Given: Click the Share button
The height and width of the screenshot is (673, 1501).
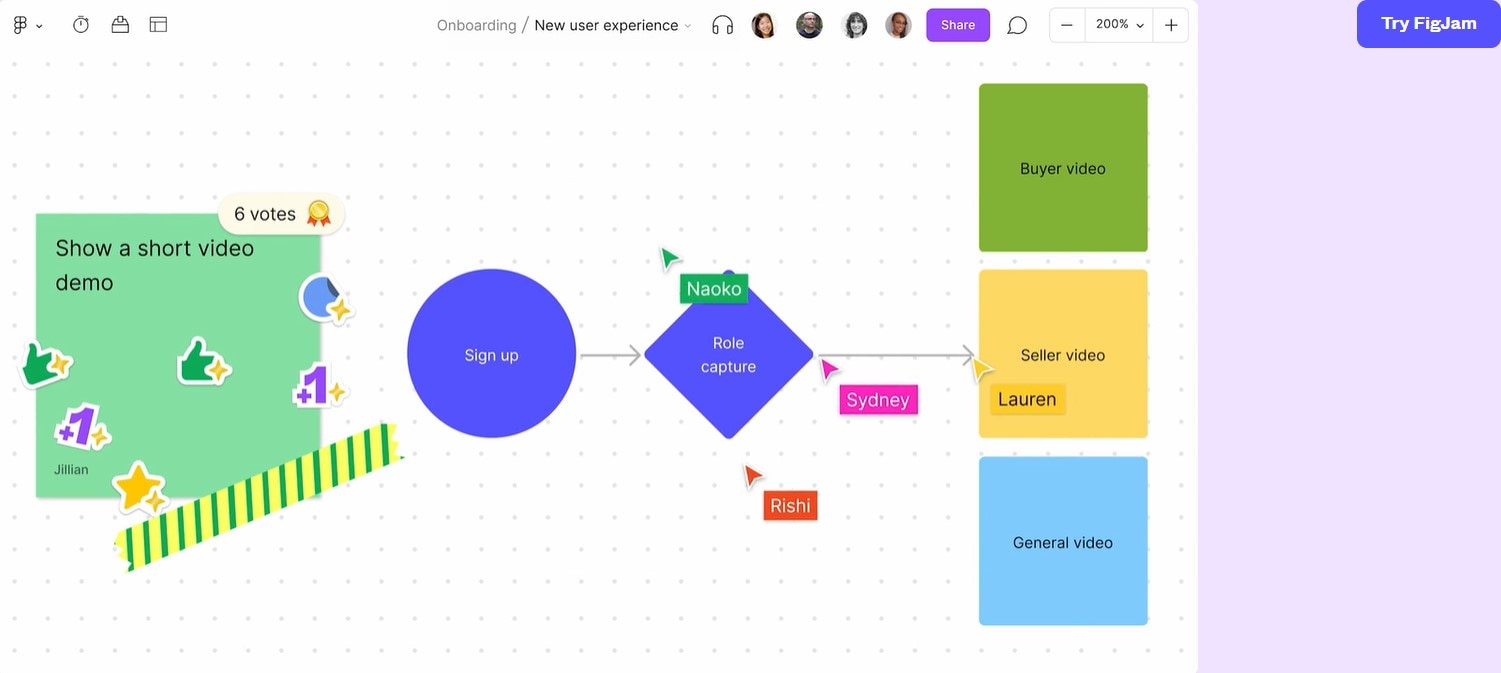Looking at the screenshot, I should [958, 25].
